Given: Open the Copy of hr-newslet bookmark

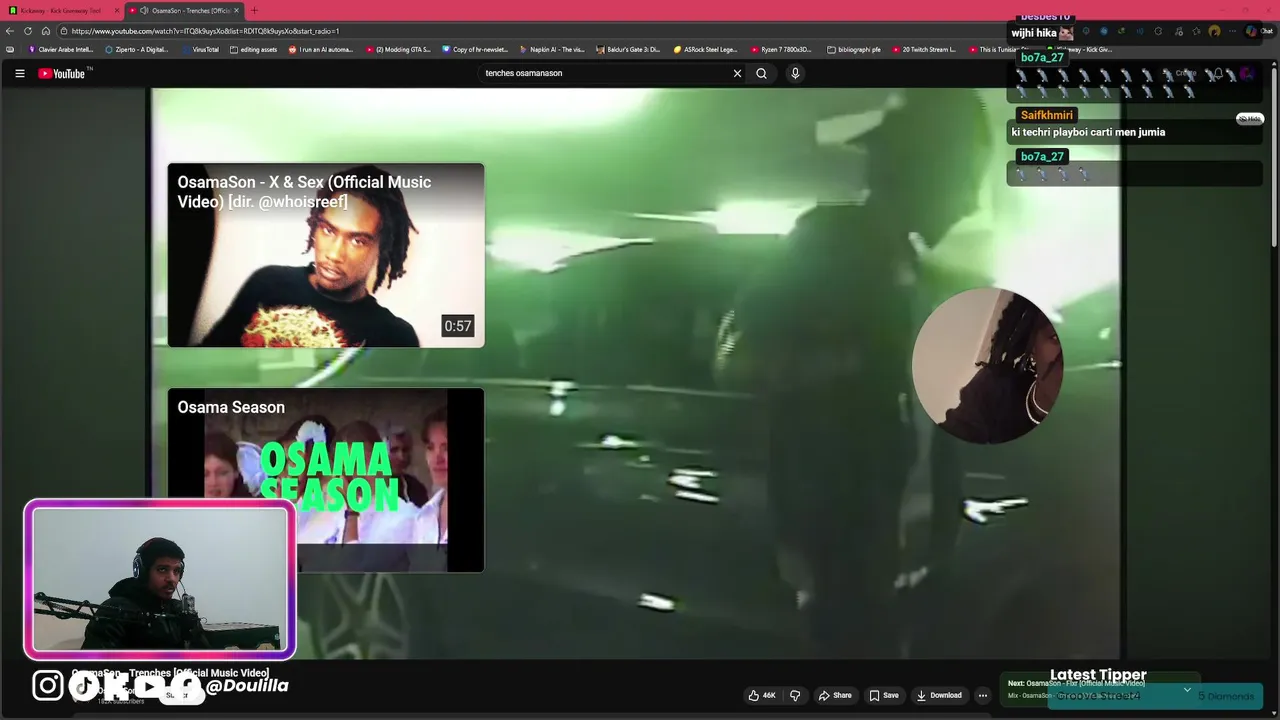Looking at the screenshot, I should 475,49.
